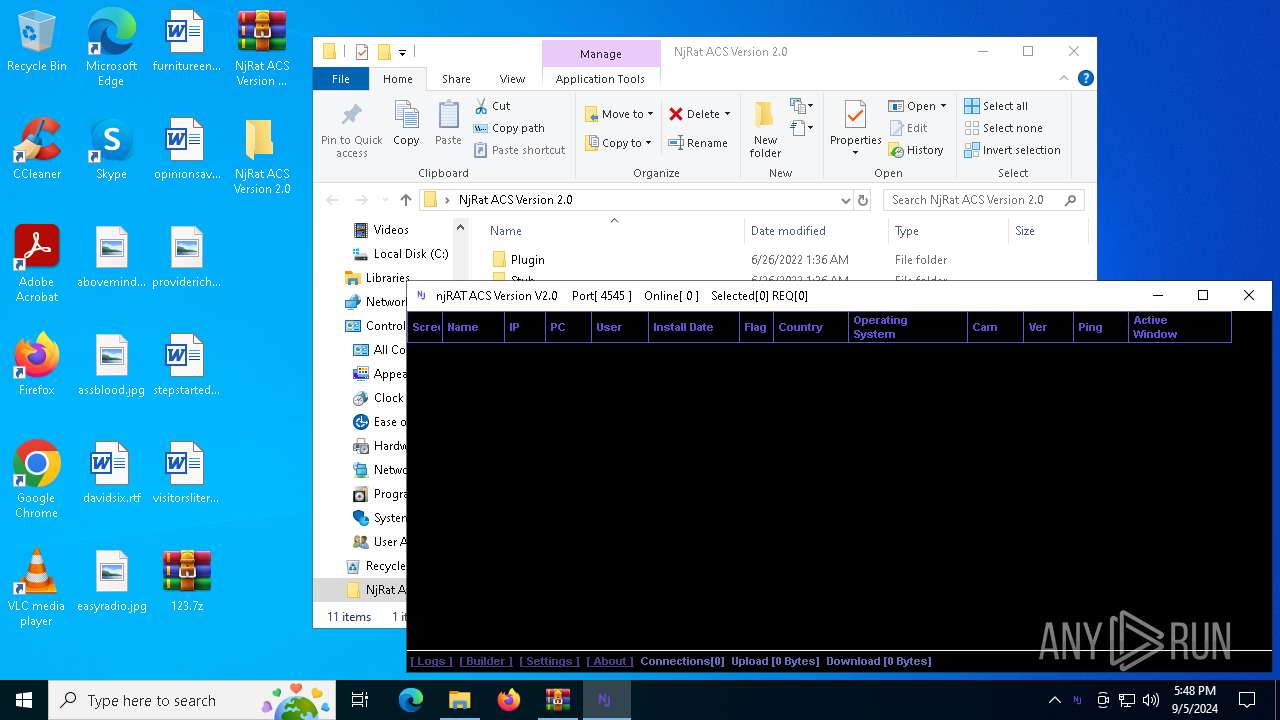Screen dimensions: 1280x720
Task: Click Copy path in ribbon
Action: point(509,128)
